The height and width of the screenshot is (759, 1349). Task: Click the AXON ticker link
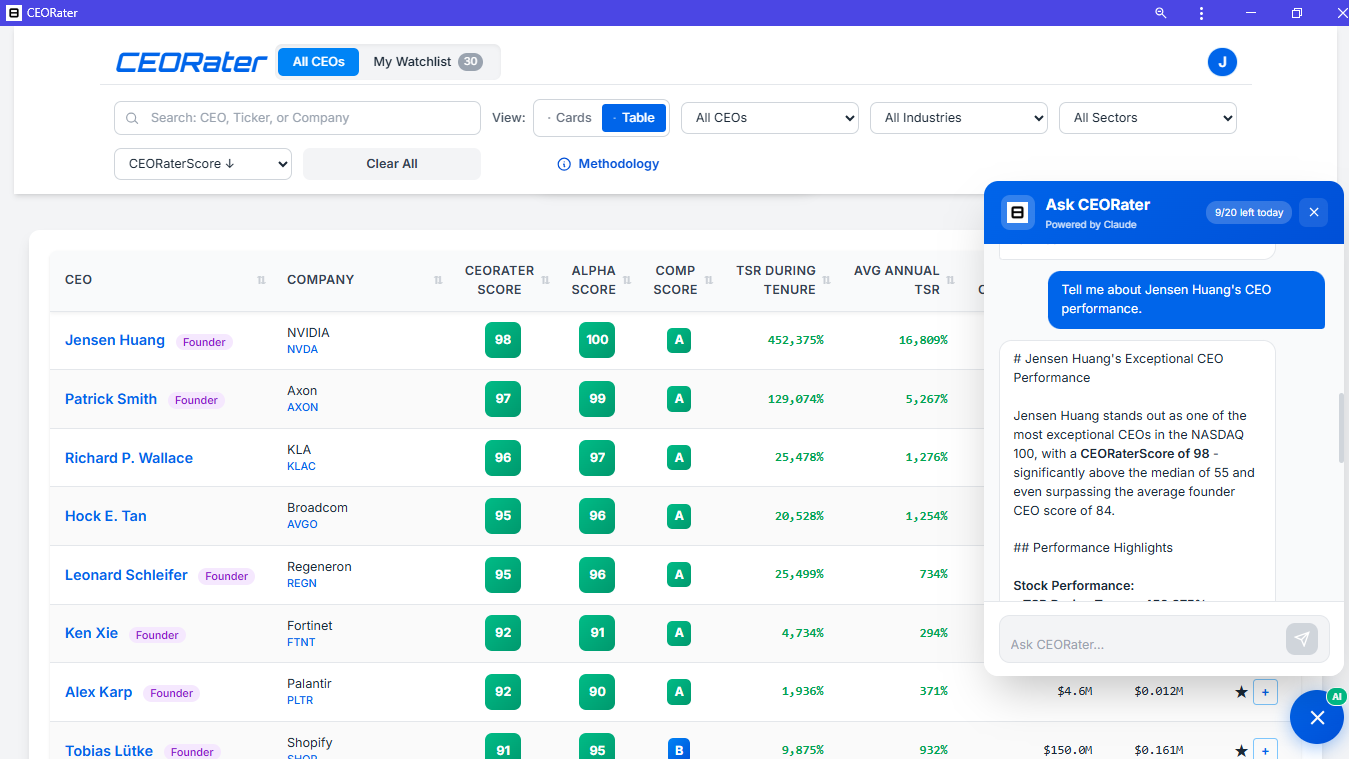303,408
